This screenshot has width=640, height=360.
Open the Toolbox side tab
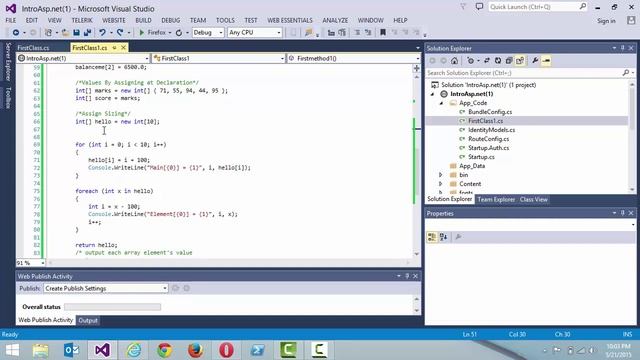pos(8,97)
